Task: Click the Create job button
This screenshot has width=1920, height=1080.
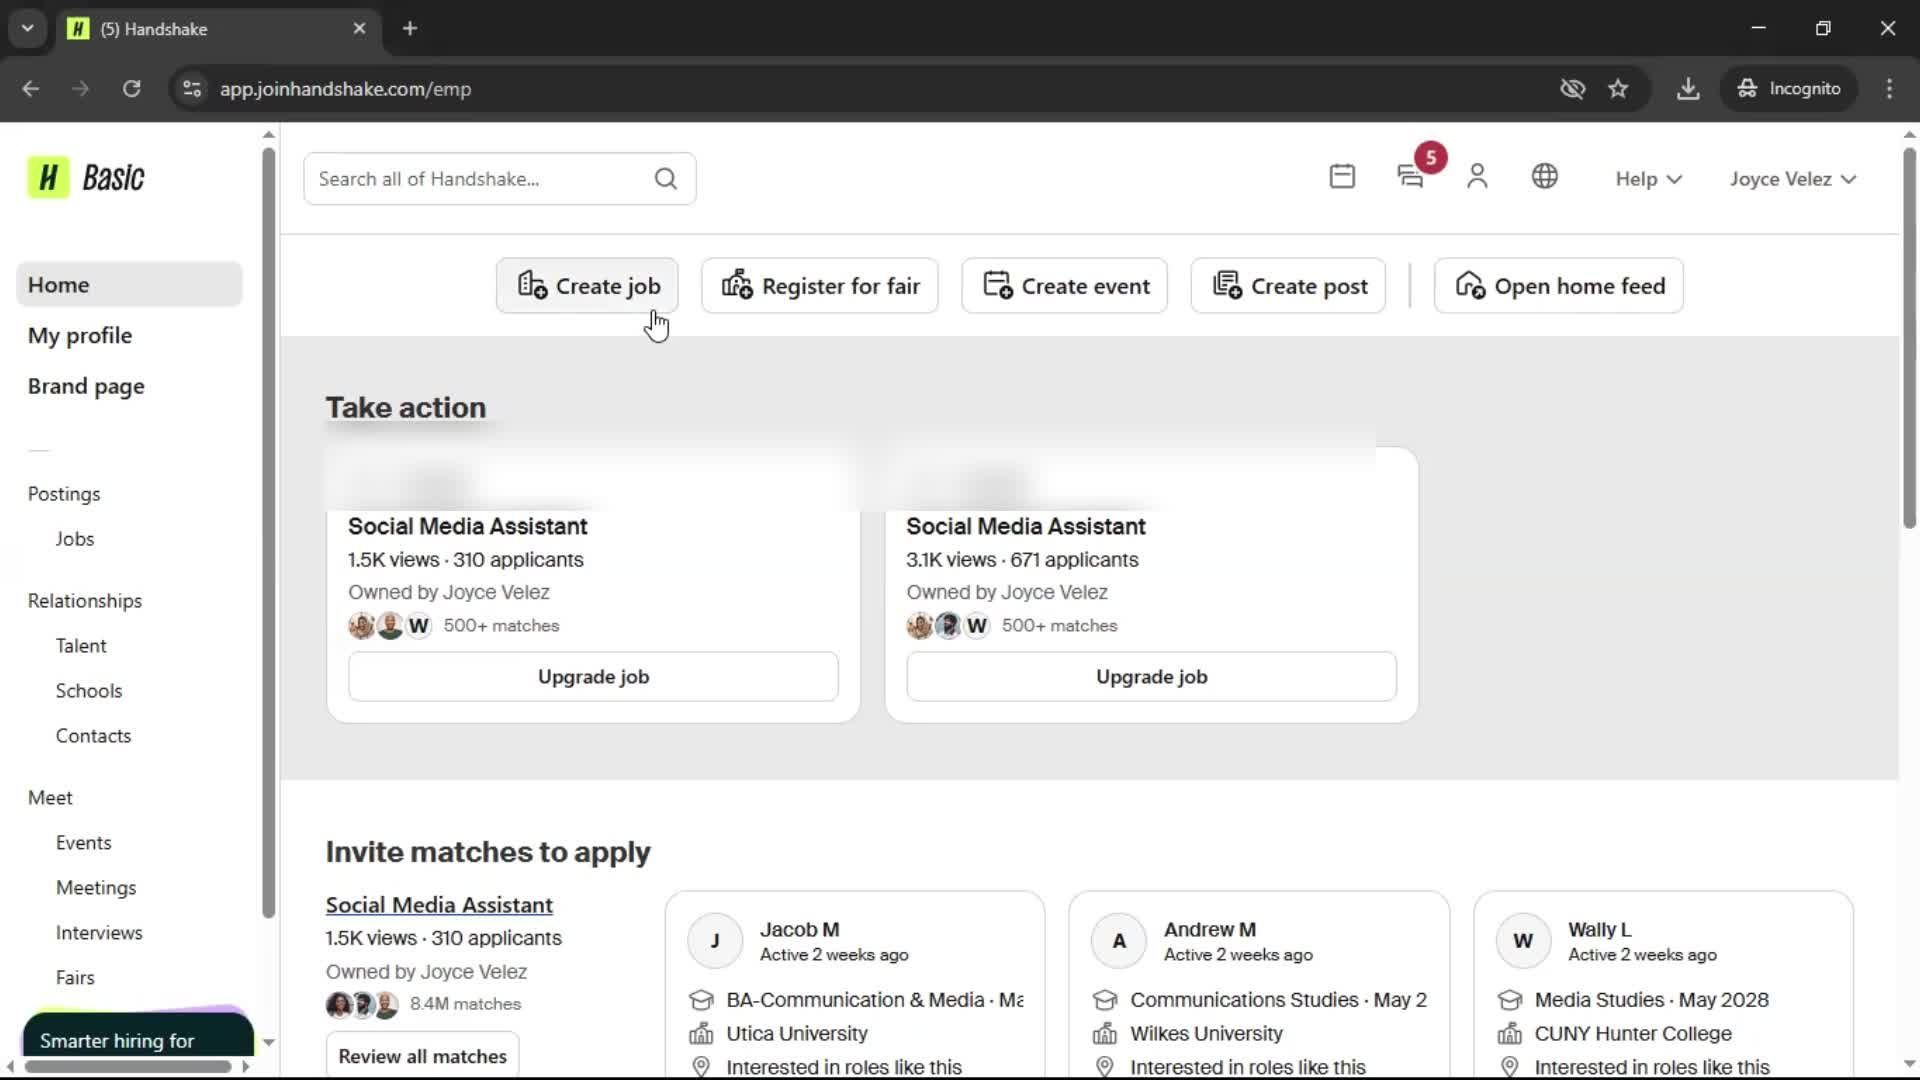Action: (x=587, y=286)
